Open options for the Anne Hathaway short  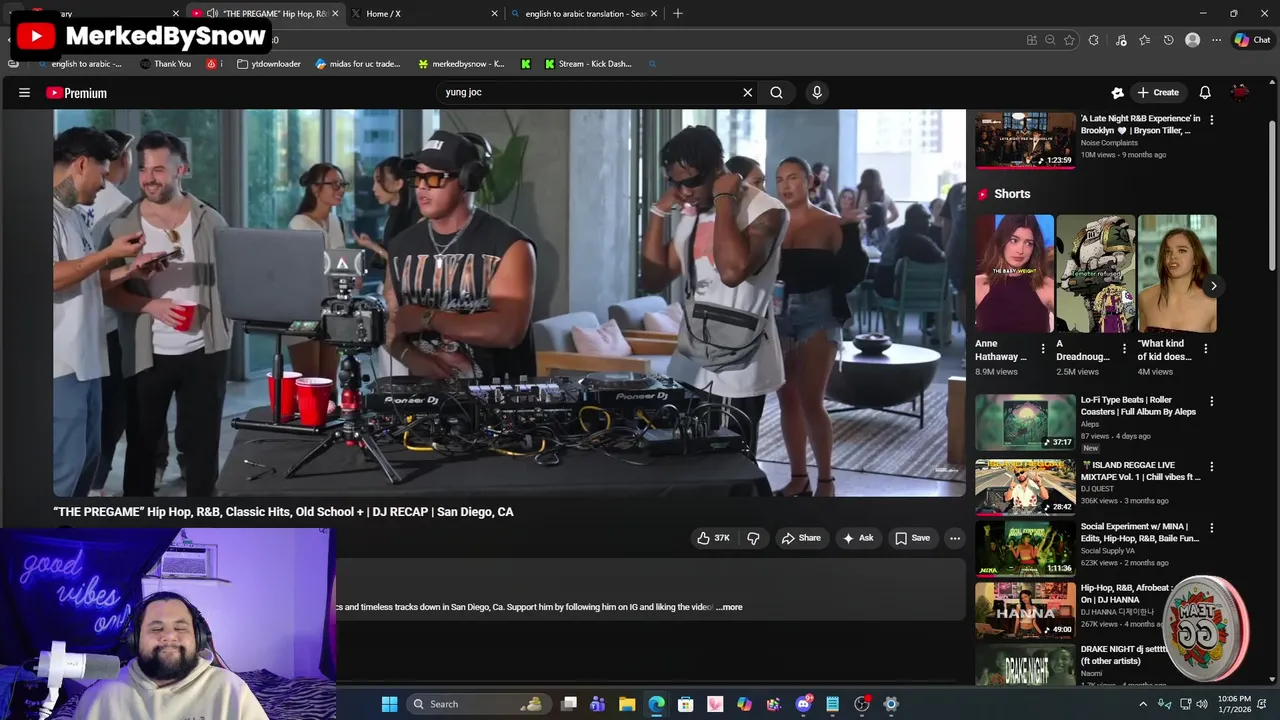pyautogui.click(x=1043, y=349)
